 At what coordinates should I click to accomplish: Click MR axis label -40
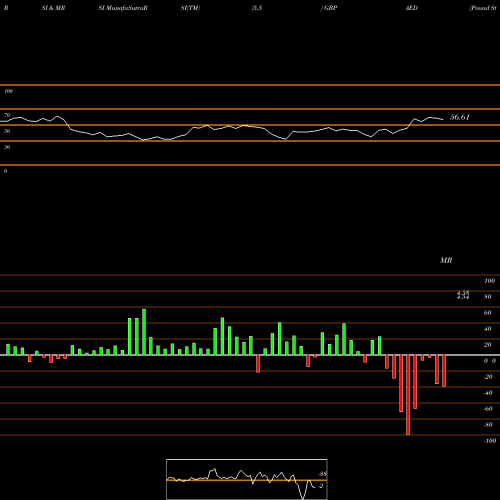point(488,393)
